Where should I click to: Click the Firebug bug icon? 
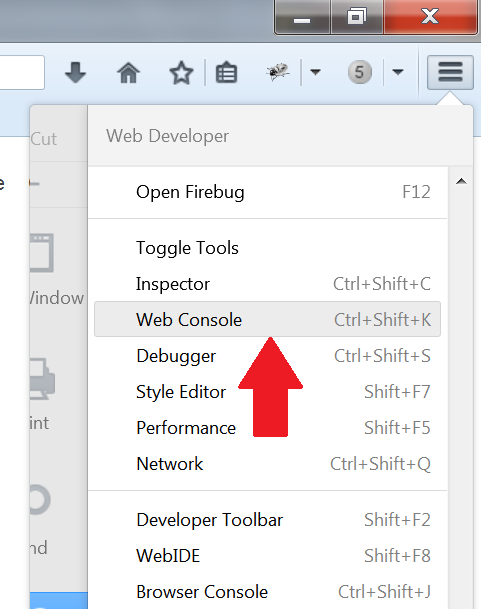pyautogui.click(x=278, y=72)
